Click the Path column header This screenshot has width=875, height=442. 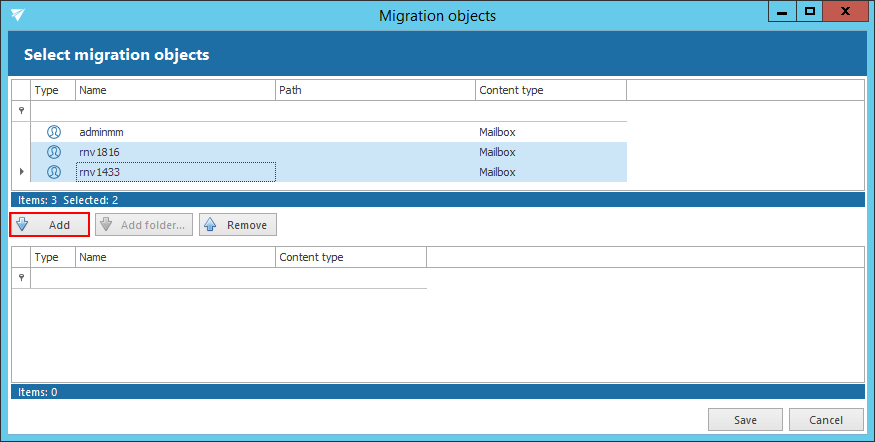tap(375, 90)
